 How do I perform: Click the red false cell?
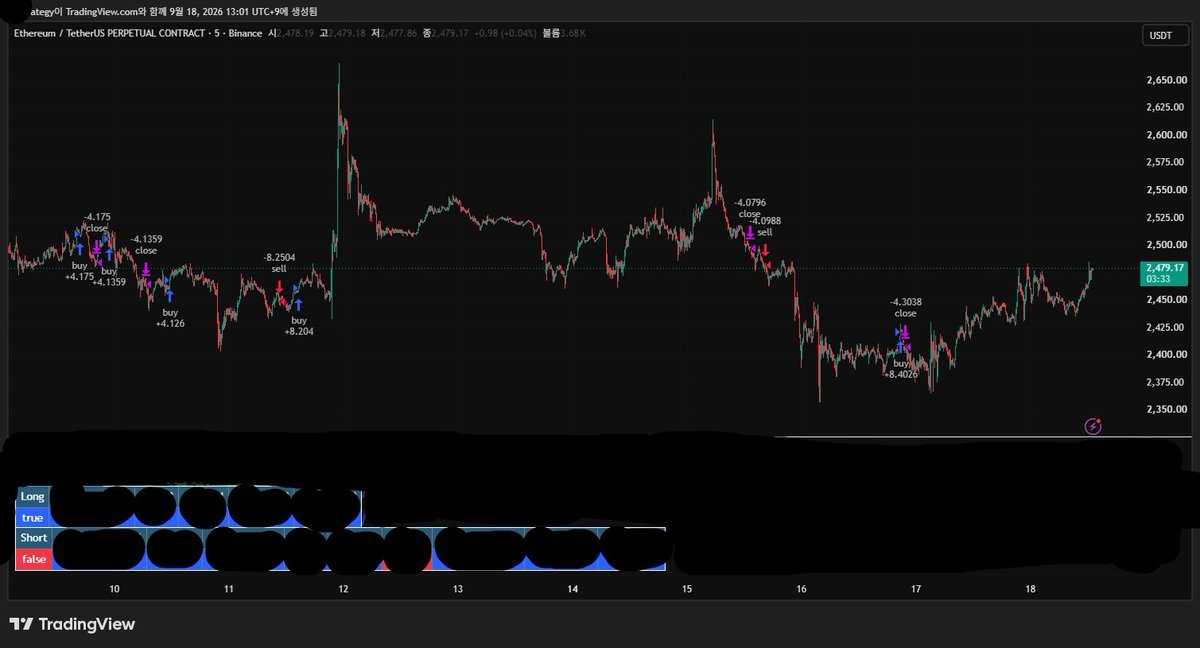pyautogui.click(x=34, y=560)
